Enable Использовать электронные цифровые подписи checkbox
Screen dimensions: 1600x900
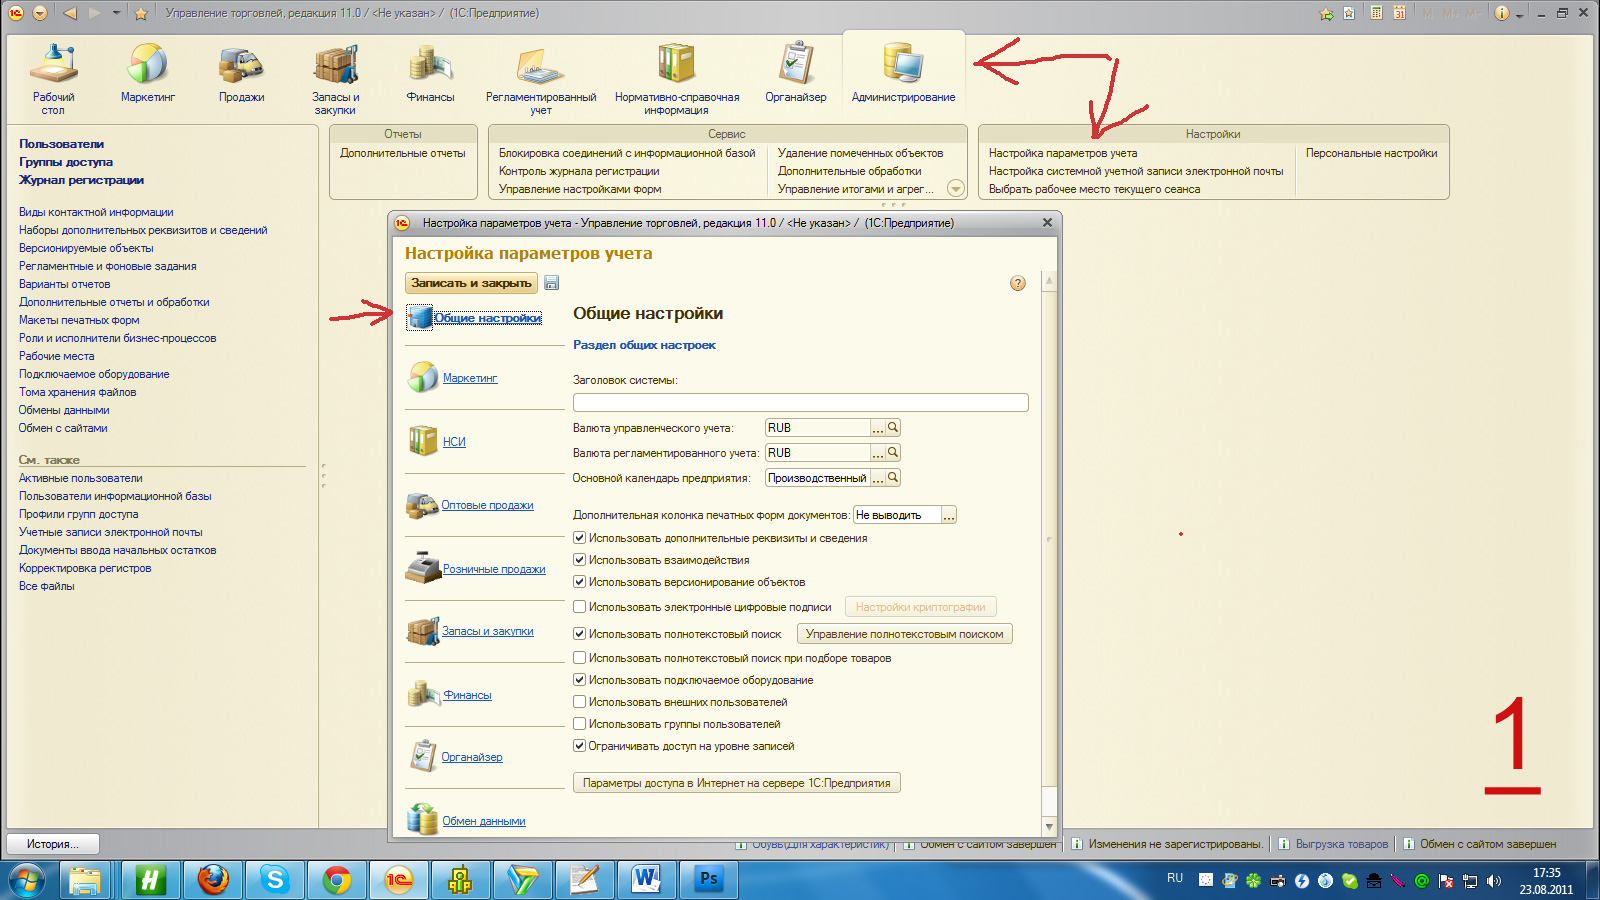point(579,607)
